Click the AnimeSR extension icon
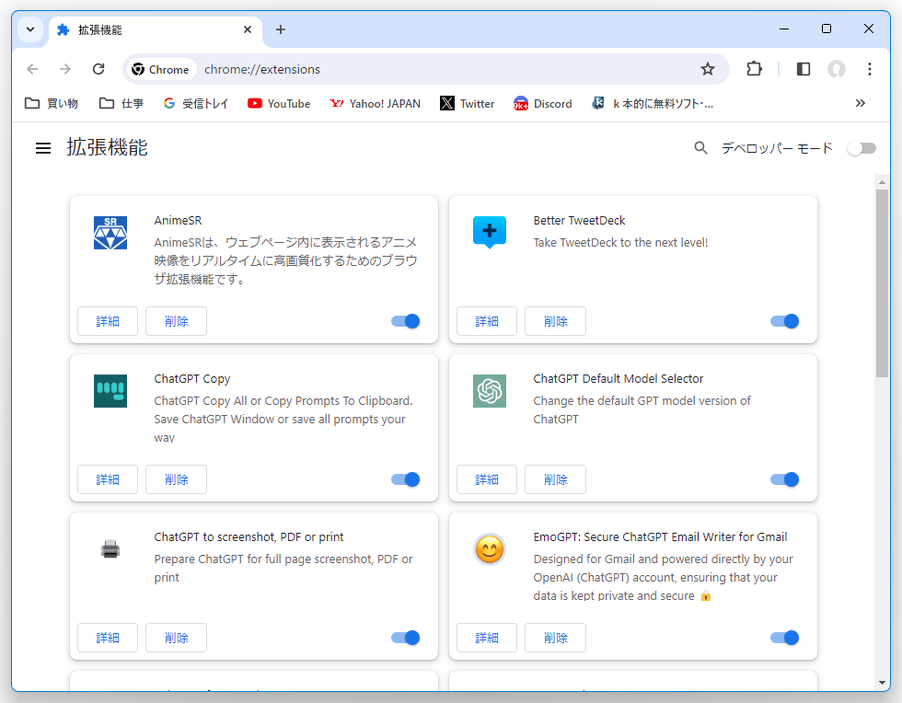 pos(110,232)
